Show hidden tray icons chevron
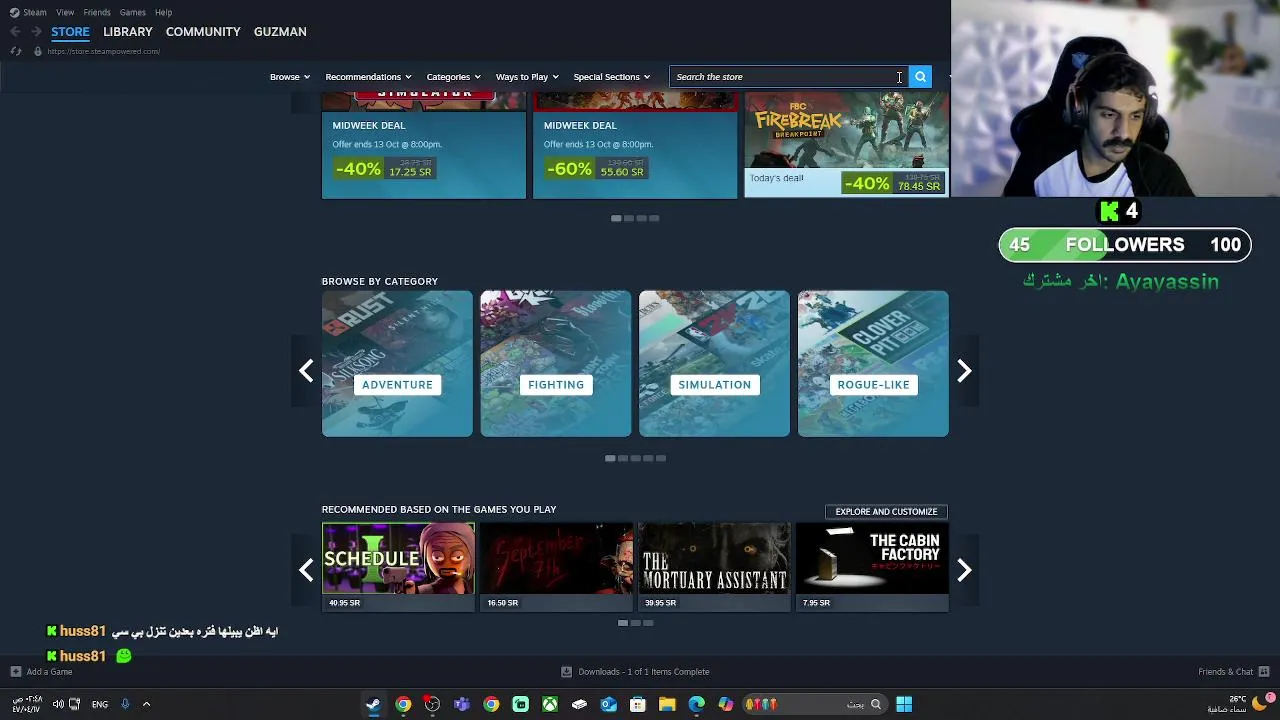 tap(146, 704)
